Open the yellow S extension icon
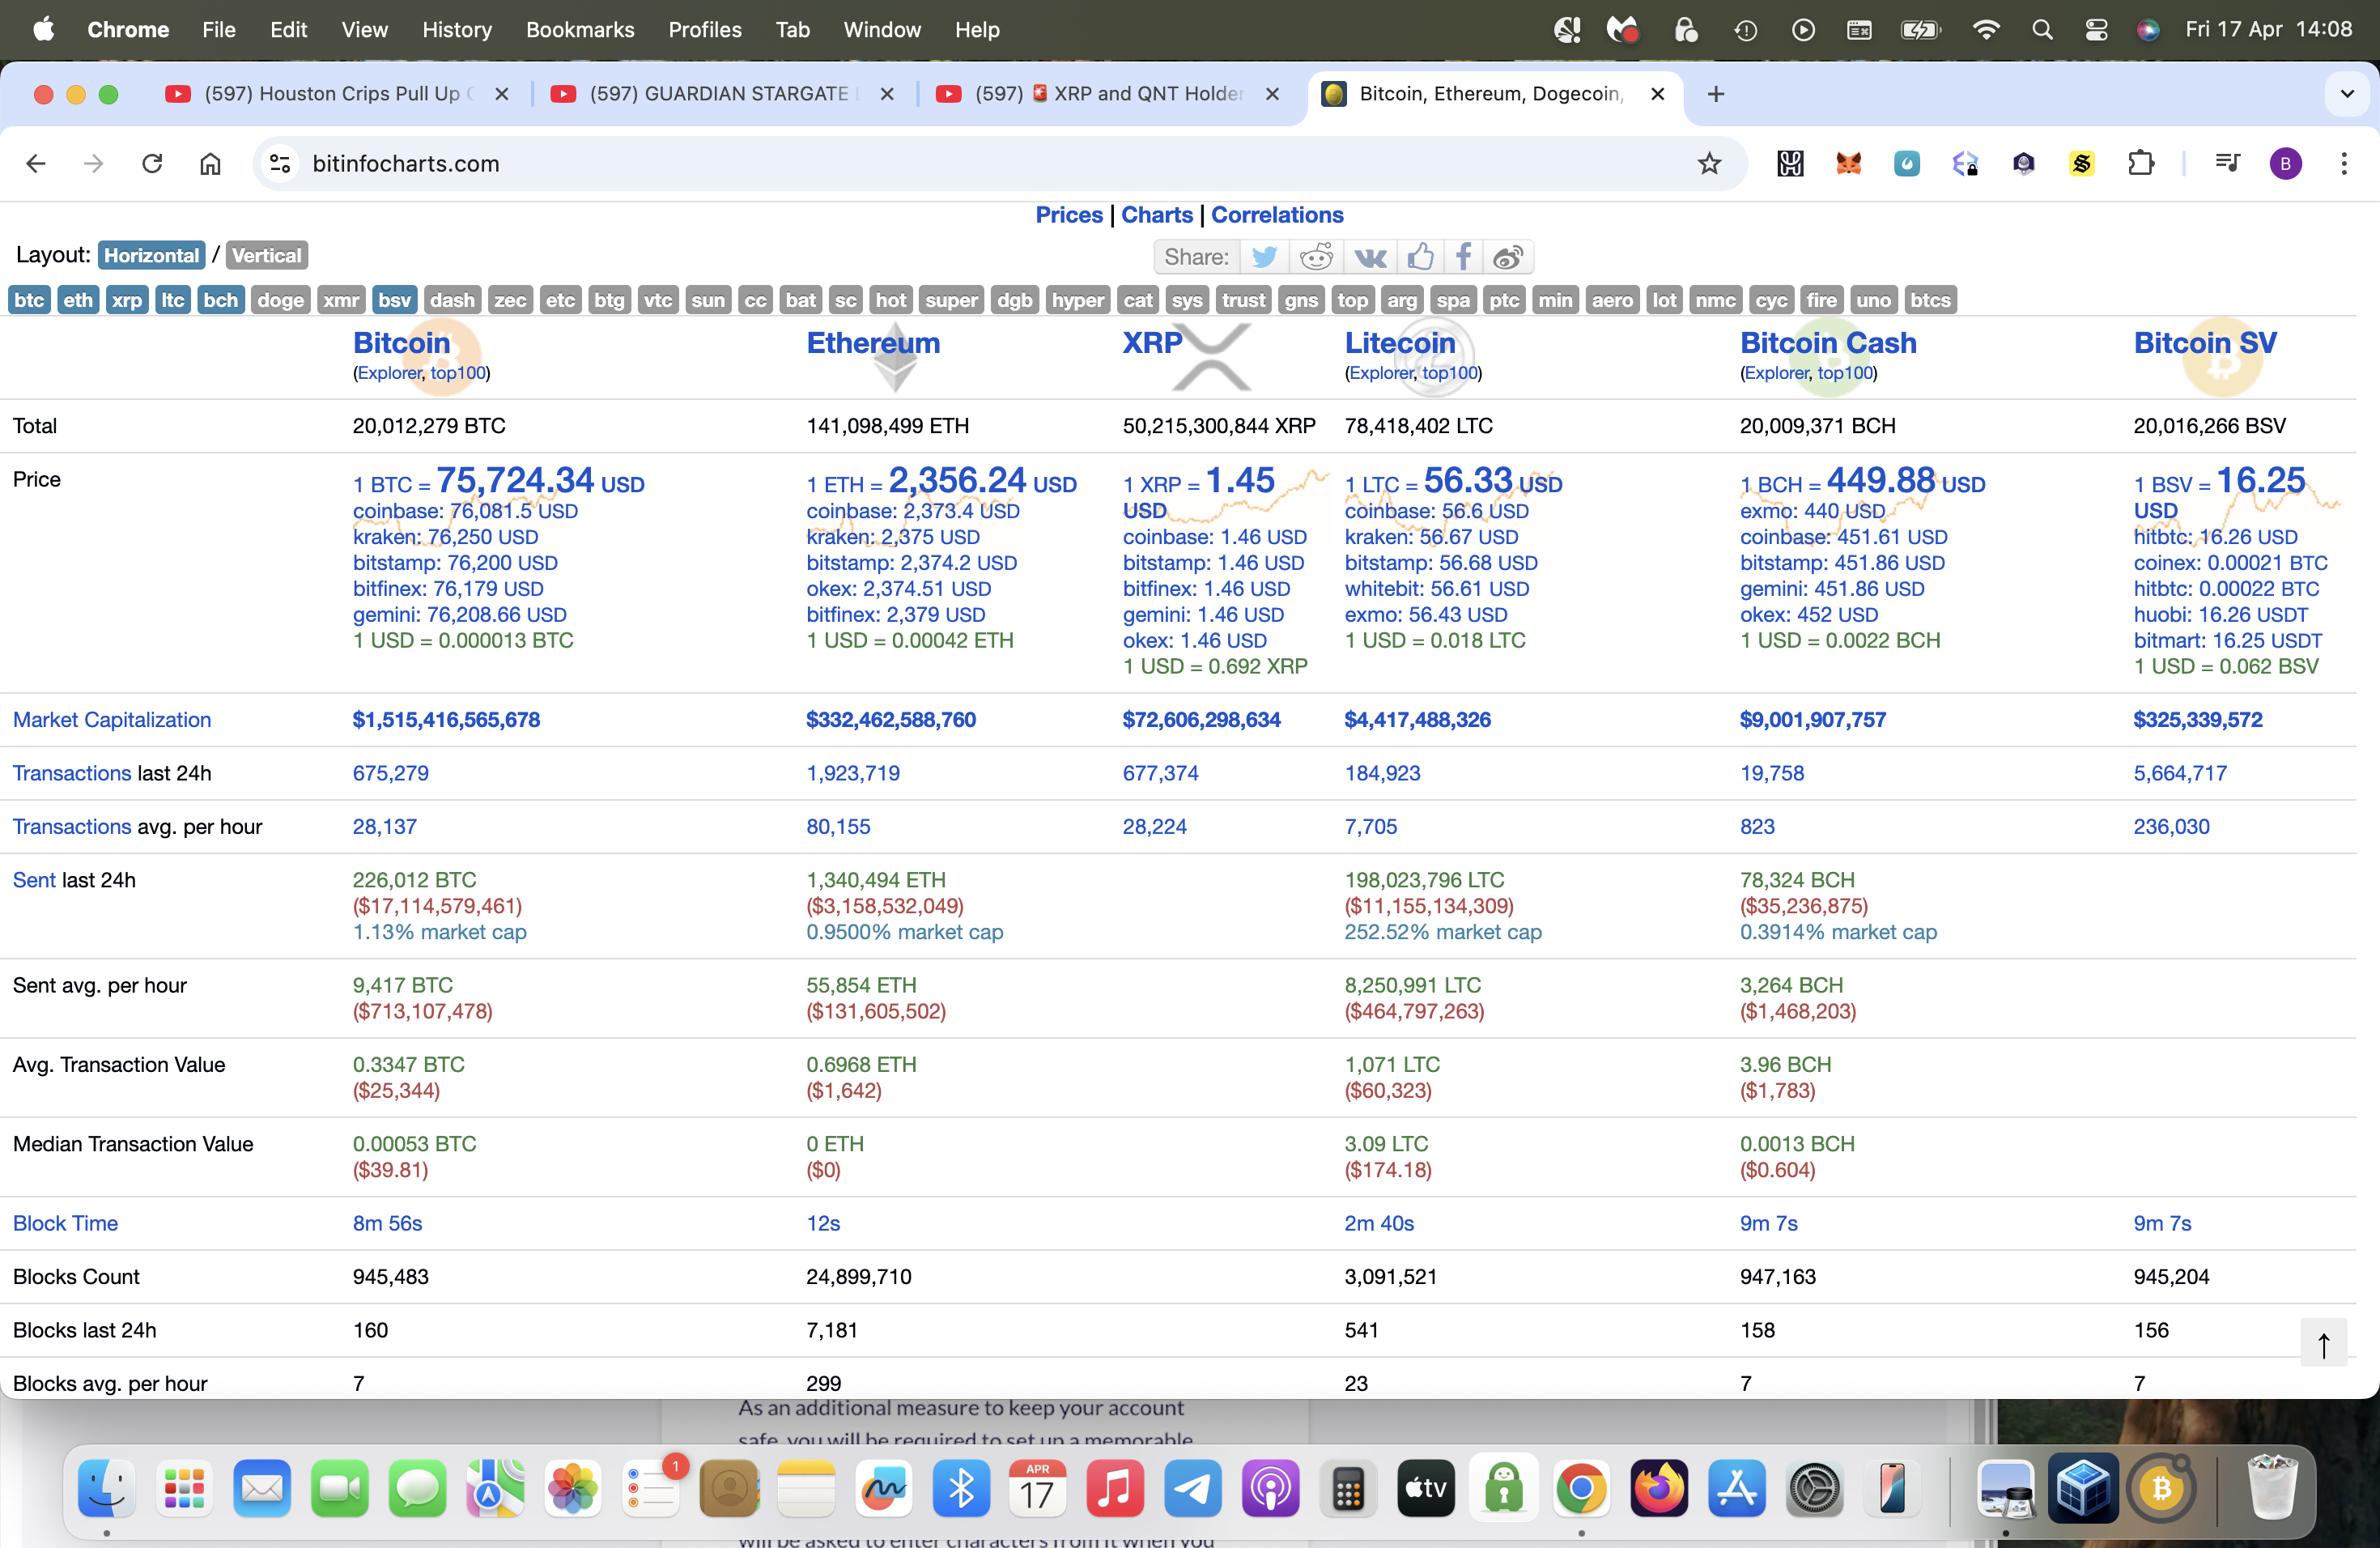Image resolution: width=2380 pixels, height=1548 pixels. 2082,163
